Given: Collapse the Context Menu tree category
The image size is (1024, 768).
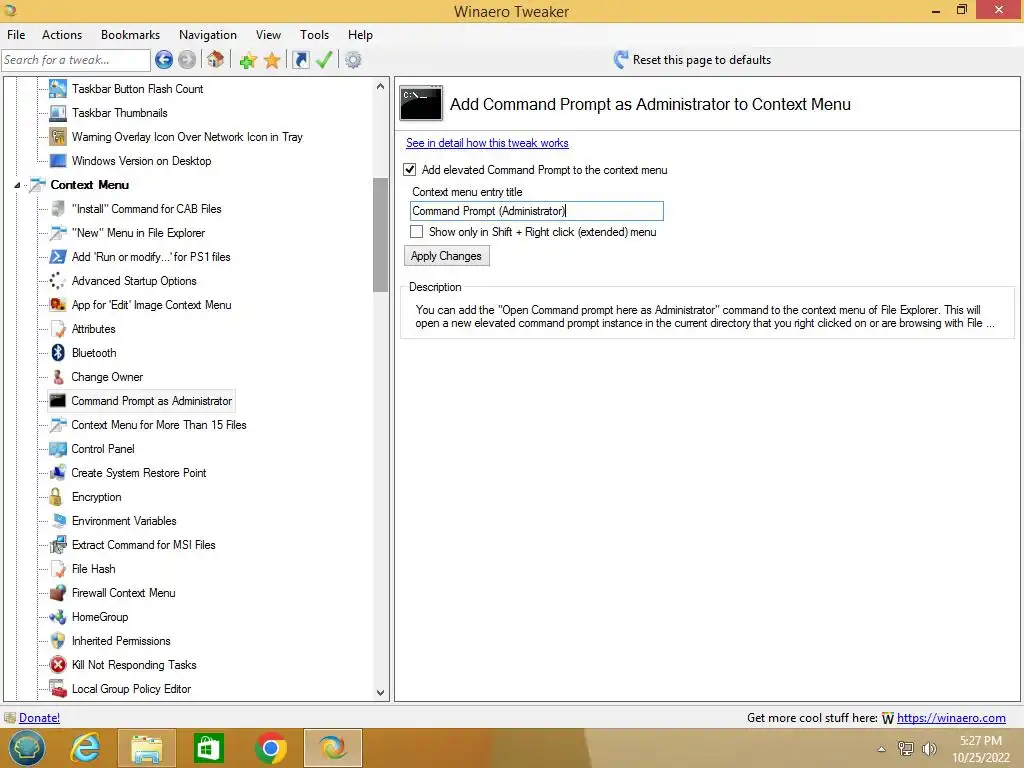Looking at the screenshot, I should pyautogui.click(x=17, y=185).
